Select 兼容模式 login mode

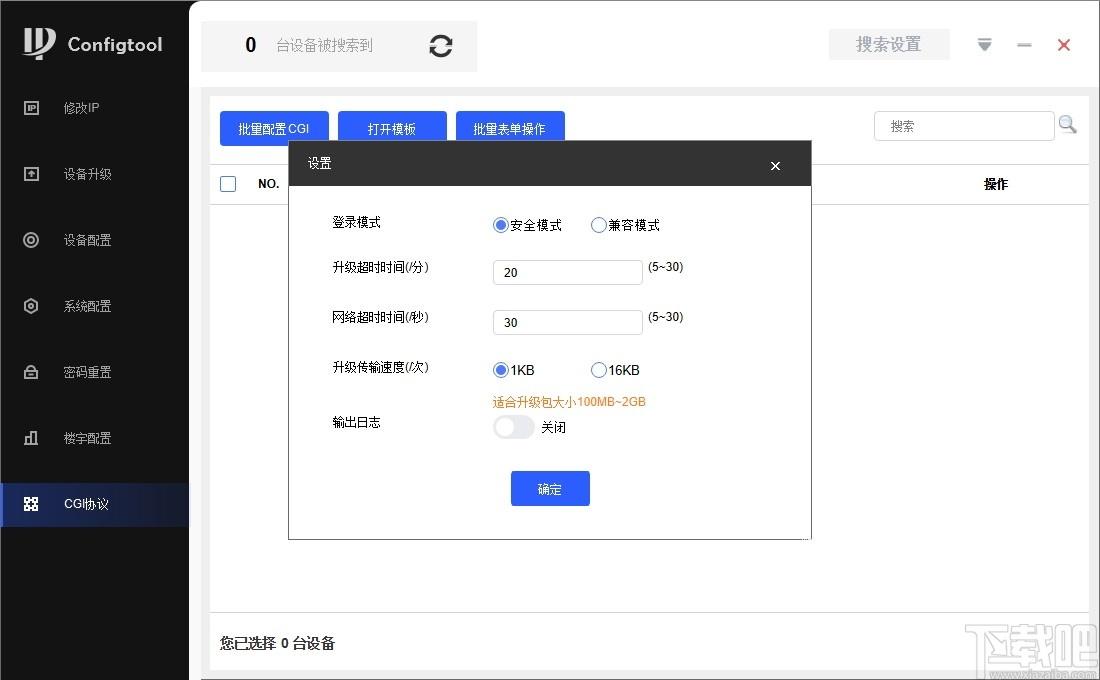[x=598, y=225]
